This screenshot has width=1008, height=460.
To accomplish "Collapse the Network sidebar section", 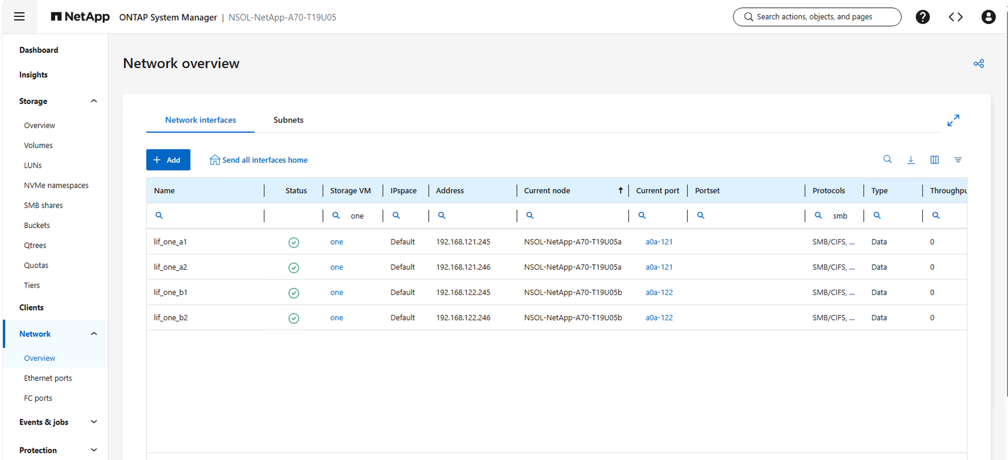I will (94, 334).
